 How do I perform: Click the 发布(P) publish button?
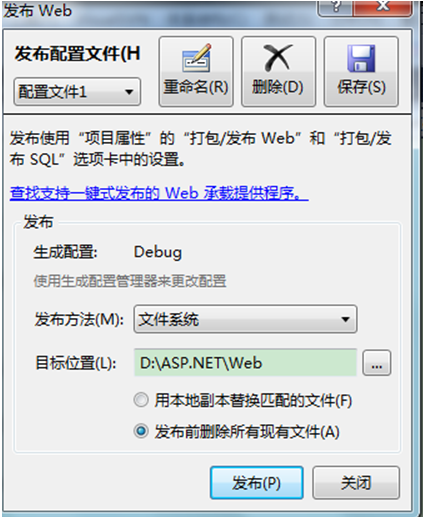(x=257, y=483)
